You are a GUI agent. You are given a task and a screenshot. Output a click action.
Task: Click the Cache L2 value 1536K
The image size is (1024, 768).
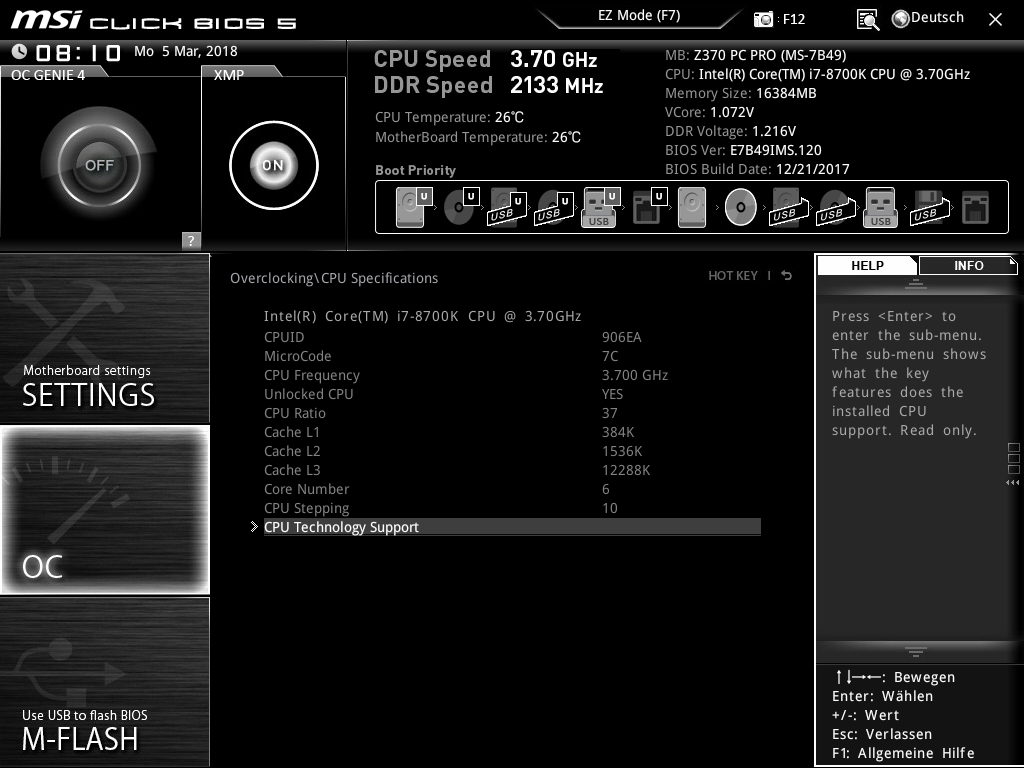pyautogui.click(x=622, y=451)
